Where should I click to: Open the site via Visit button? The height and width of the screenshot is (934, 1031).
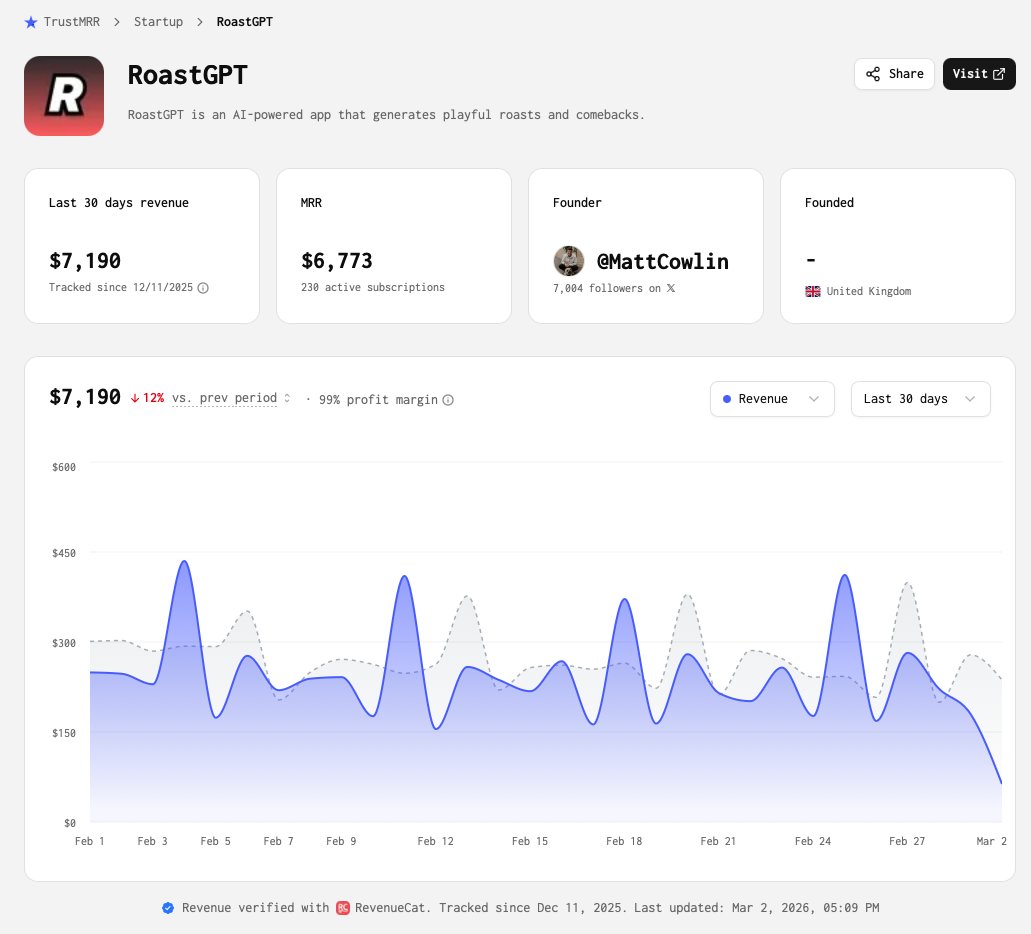979,74
